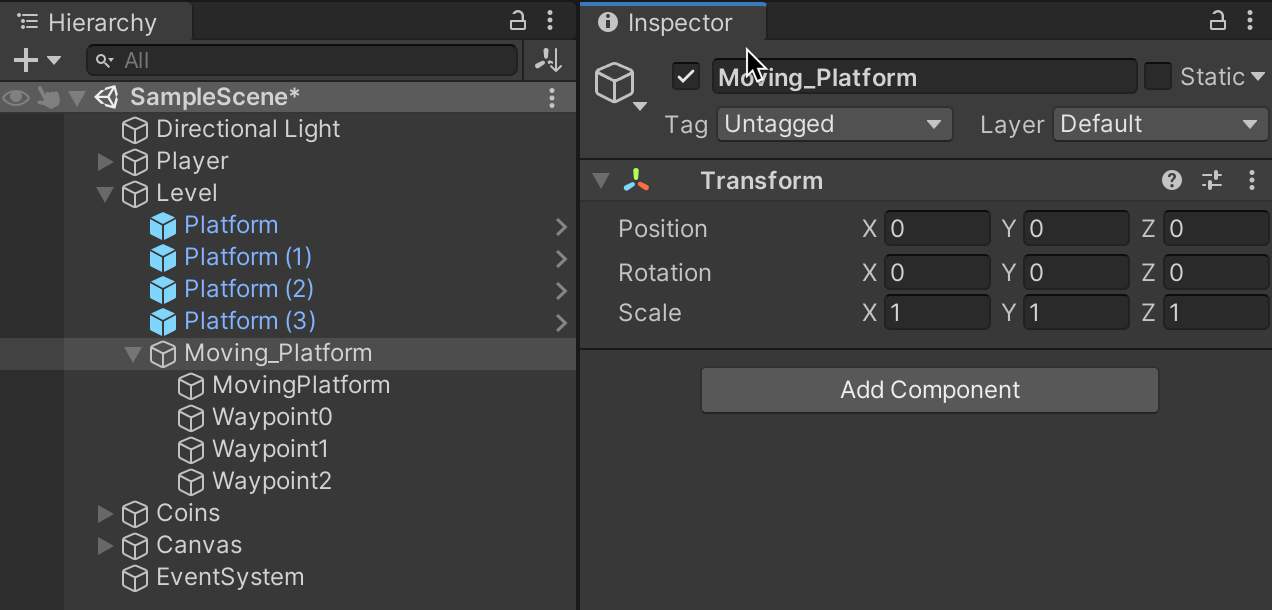Image resolution: width=1272 pixels, height=610 pixels.
Task: Click the Inspector panel lock icon
Action: 1218,21
